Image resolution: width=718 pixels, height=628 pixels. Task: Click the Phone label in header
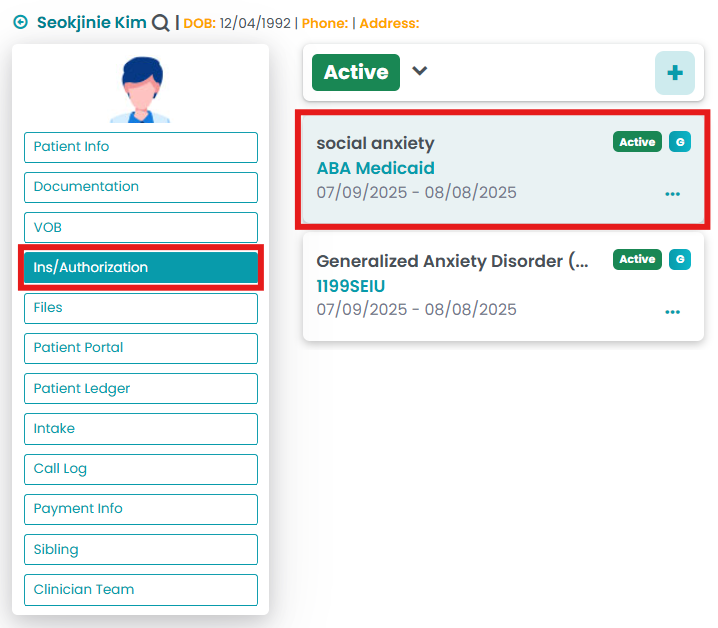[x=325, y=23]
